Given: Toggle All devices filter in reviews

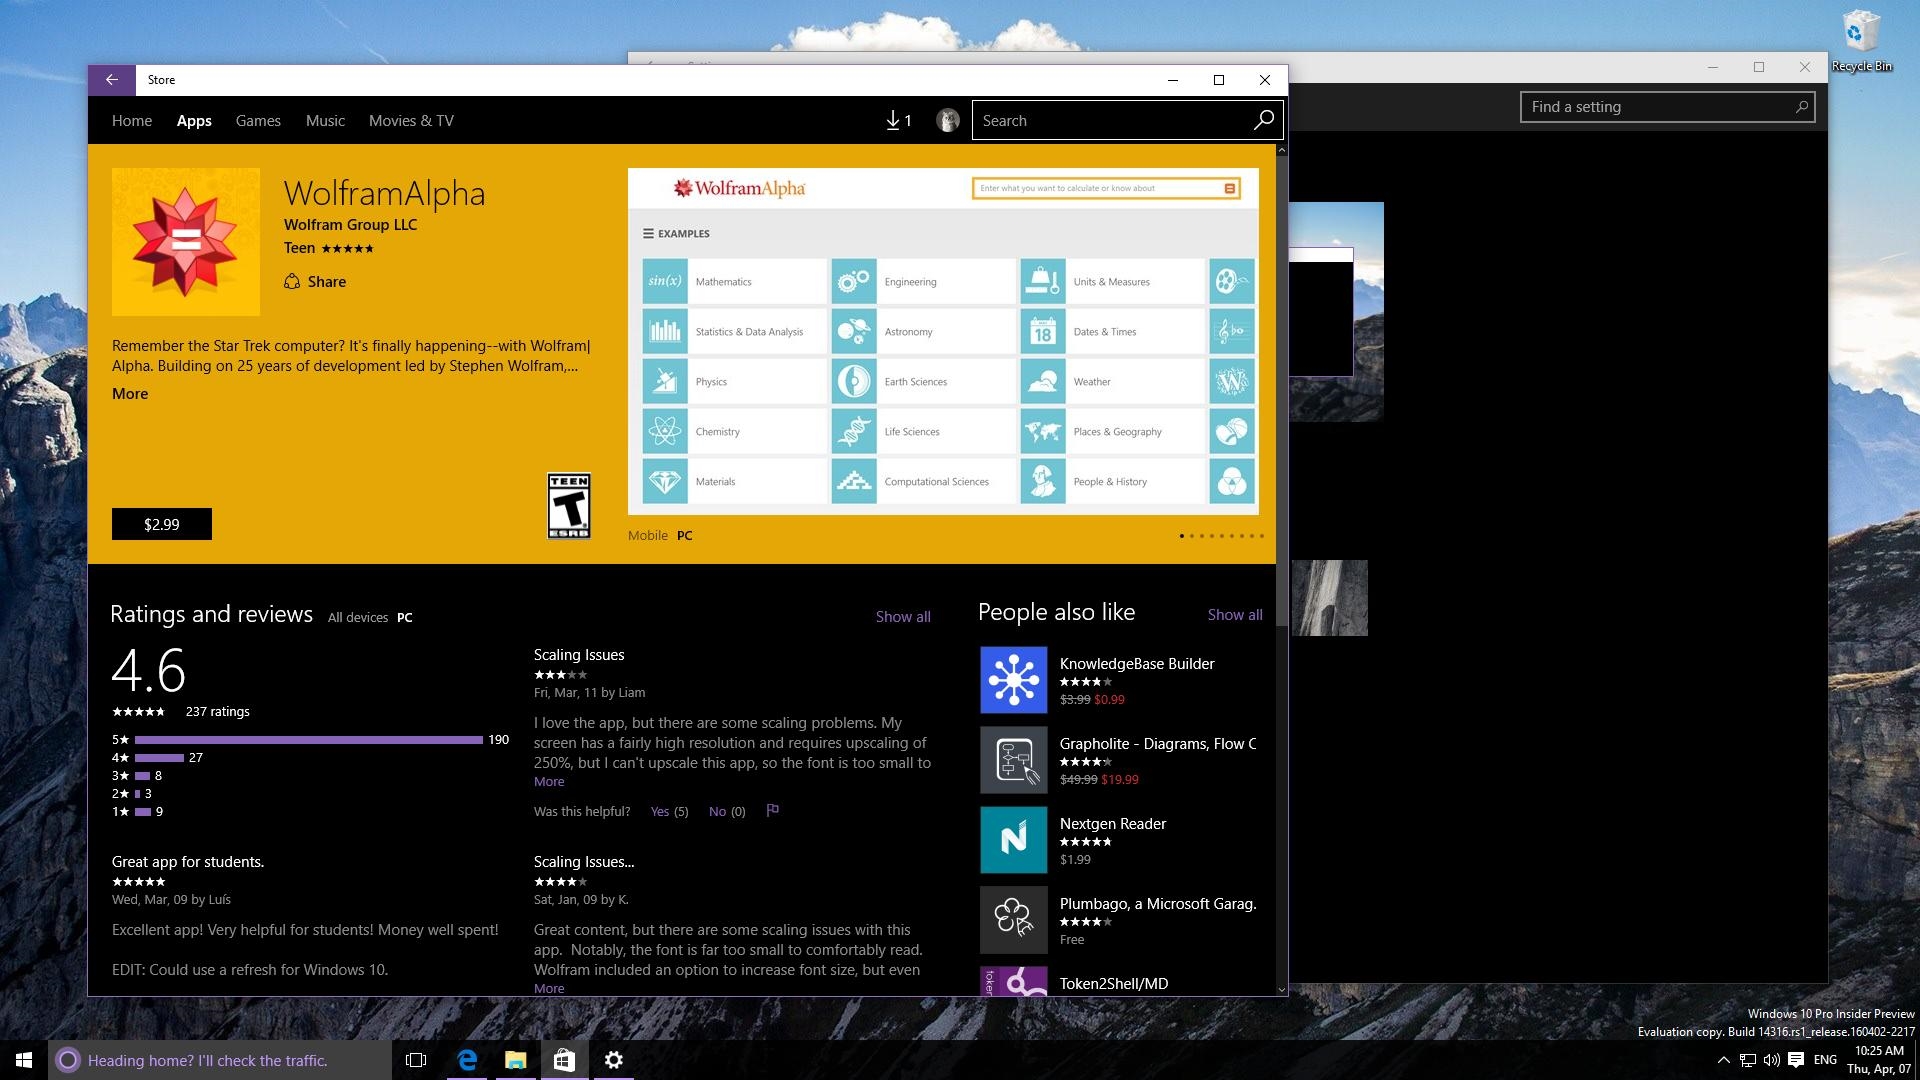Looking at the screenshot, I should click(x=357, y=617).
